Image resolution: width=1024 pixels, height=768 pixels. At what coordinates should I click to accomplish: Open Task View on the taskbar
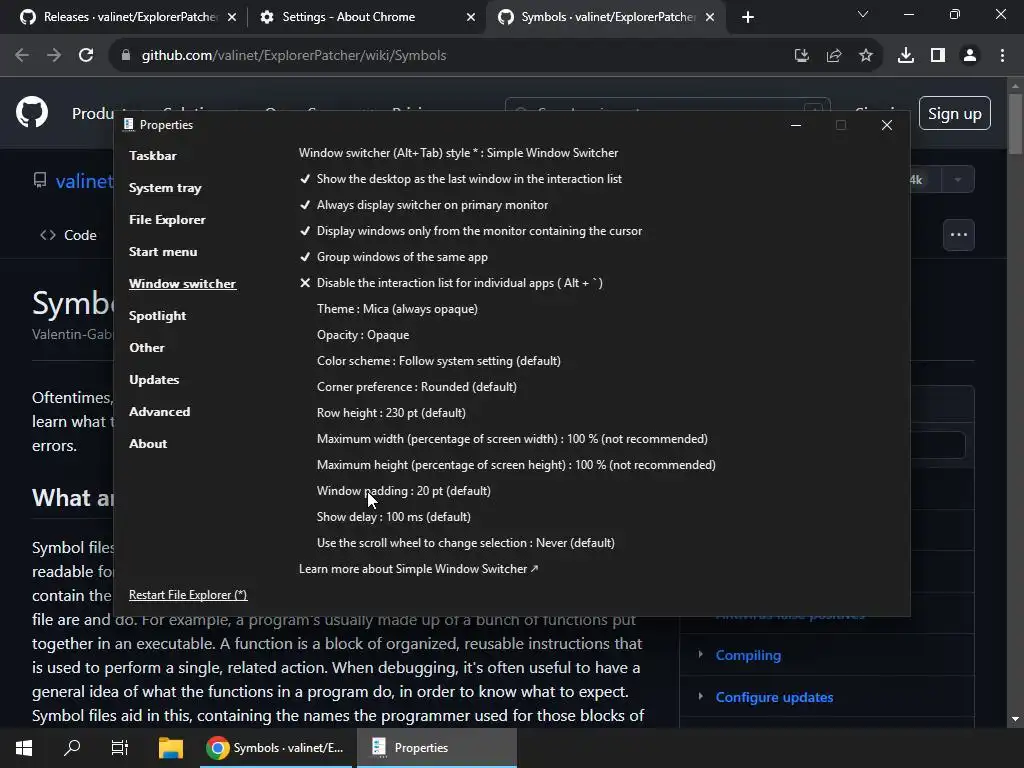tap(120, 748)
